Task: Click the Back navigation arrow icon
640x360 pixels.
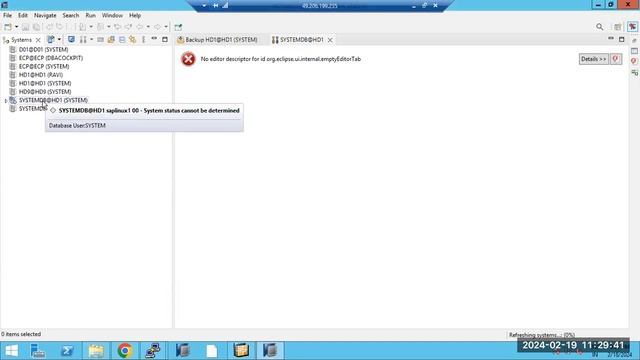Action: tap(140, 27)
